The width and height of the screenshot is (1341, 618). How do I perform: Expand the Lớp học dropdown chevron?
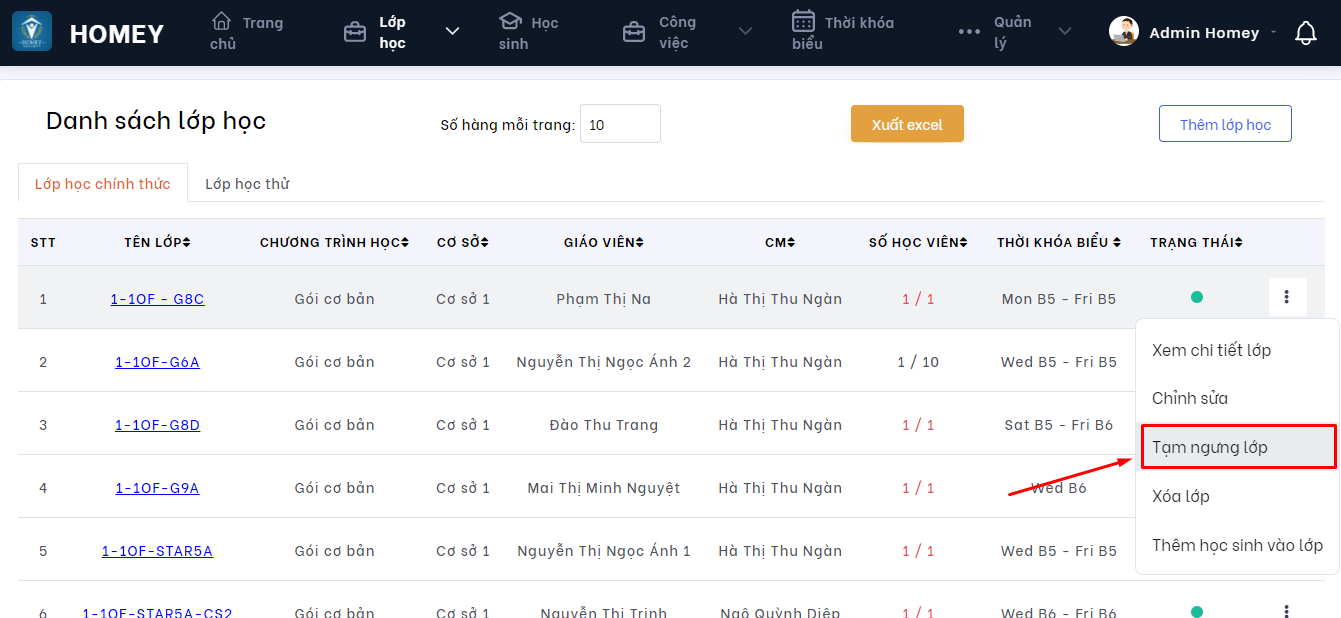[x=452, y=32]
